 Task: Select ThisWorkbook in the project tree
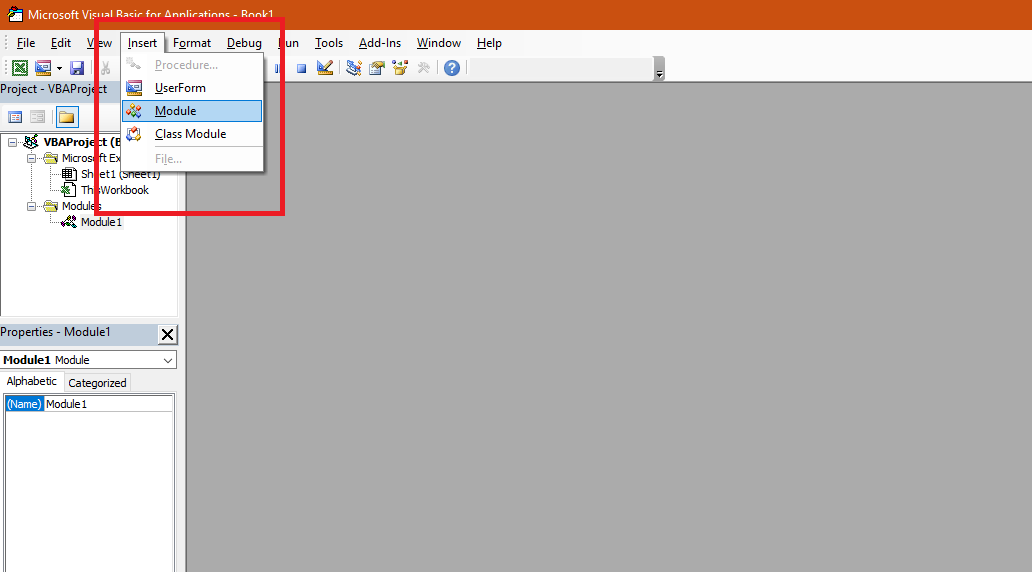pyautogui.click(x=115, y=190)
